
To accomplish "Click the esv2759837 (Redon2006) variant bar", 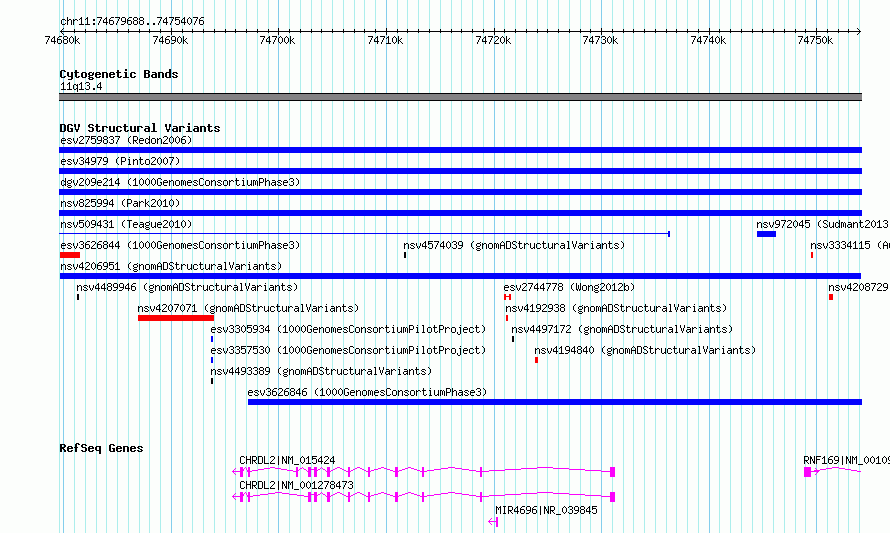I will (460, 150).
